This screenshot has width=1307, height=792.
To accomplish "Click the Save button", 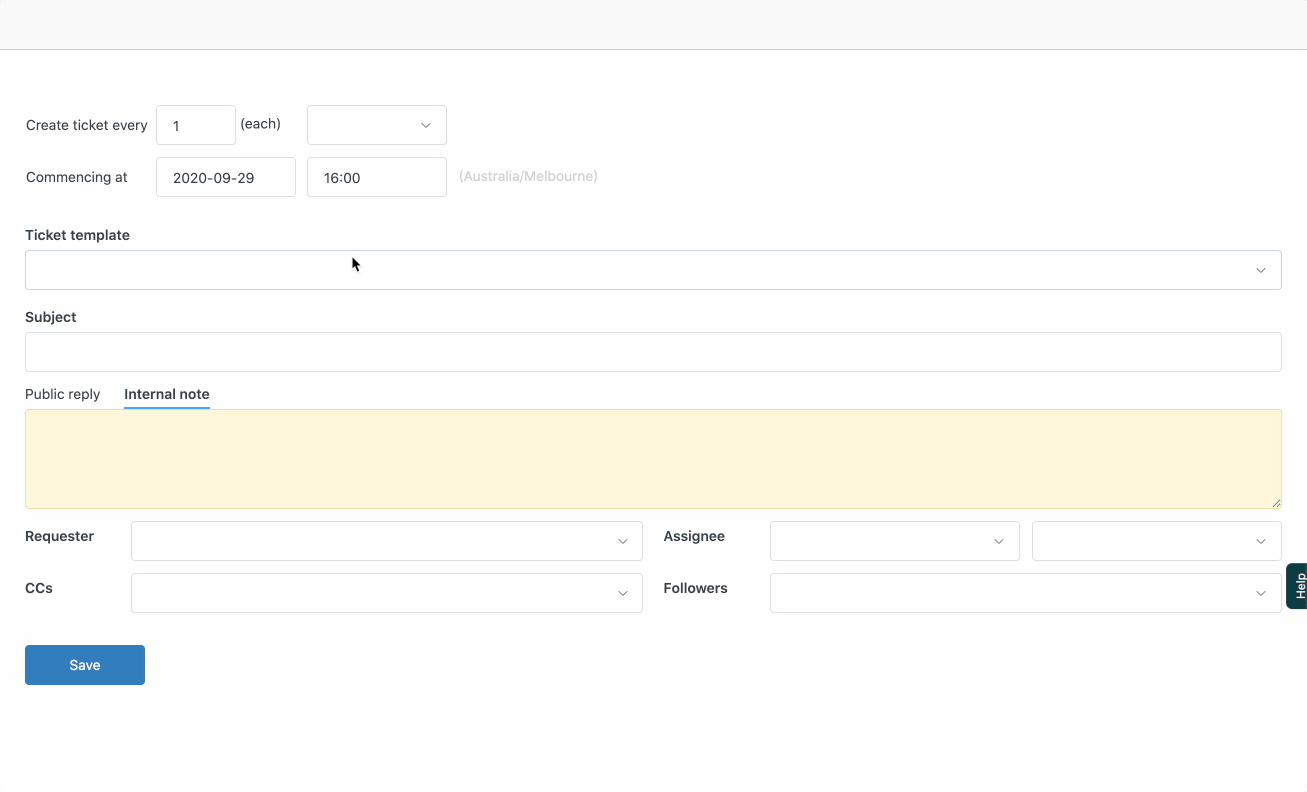I will pyautogui.click(x=85, y=665).
